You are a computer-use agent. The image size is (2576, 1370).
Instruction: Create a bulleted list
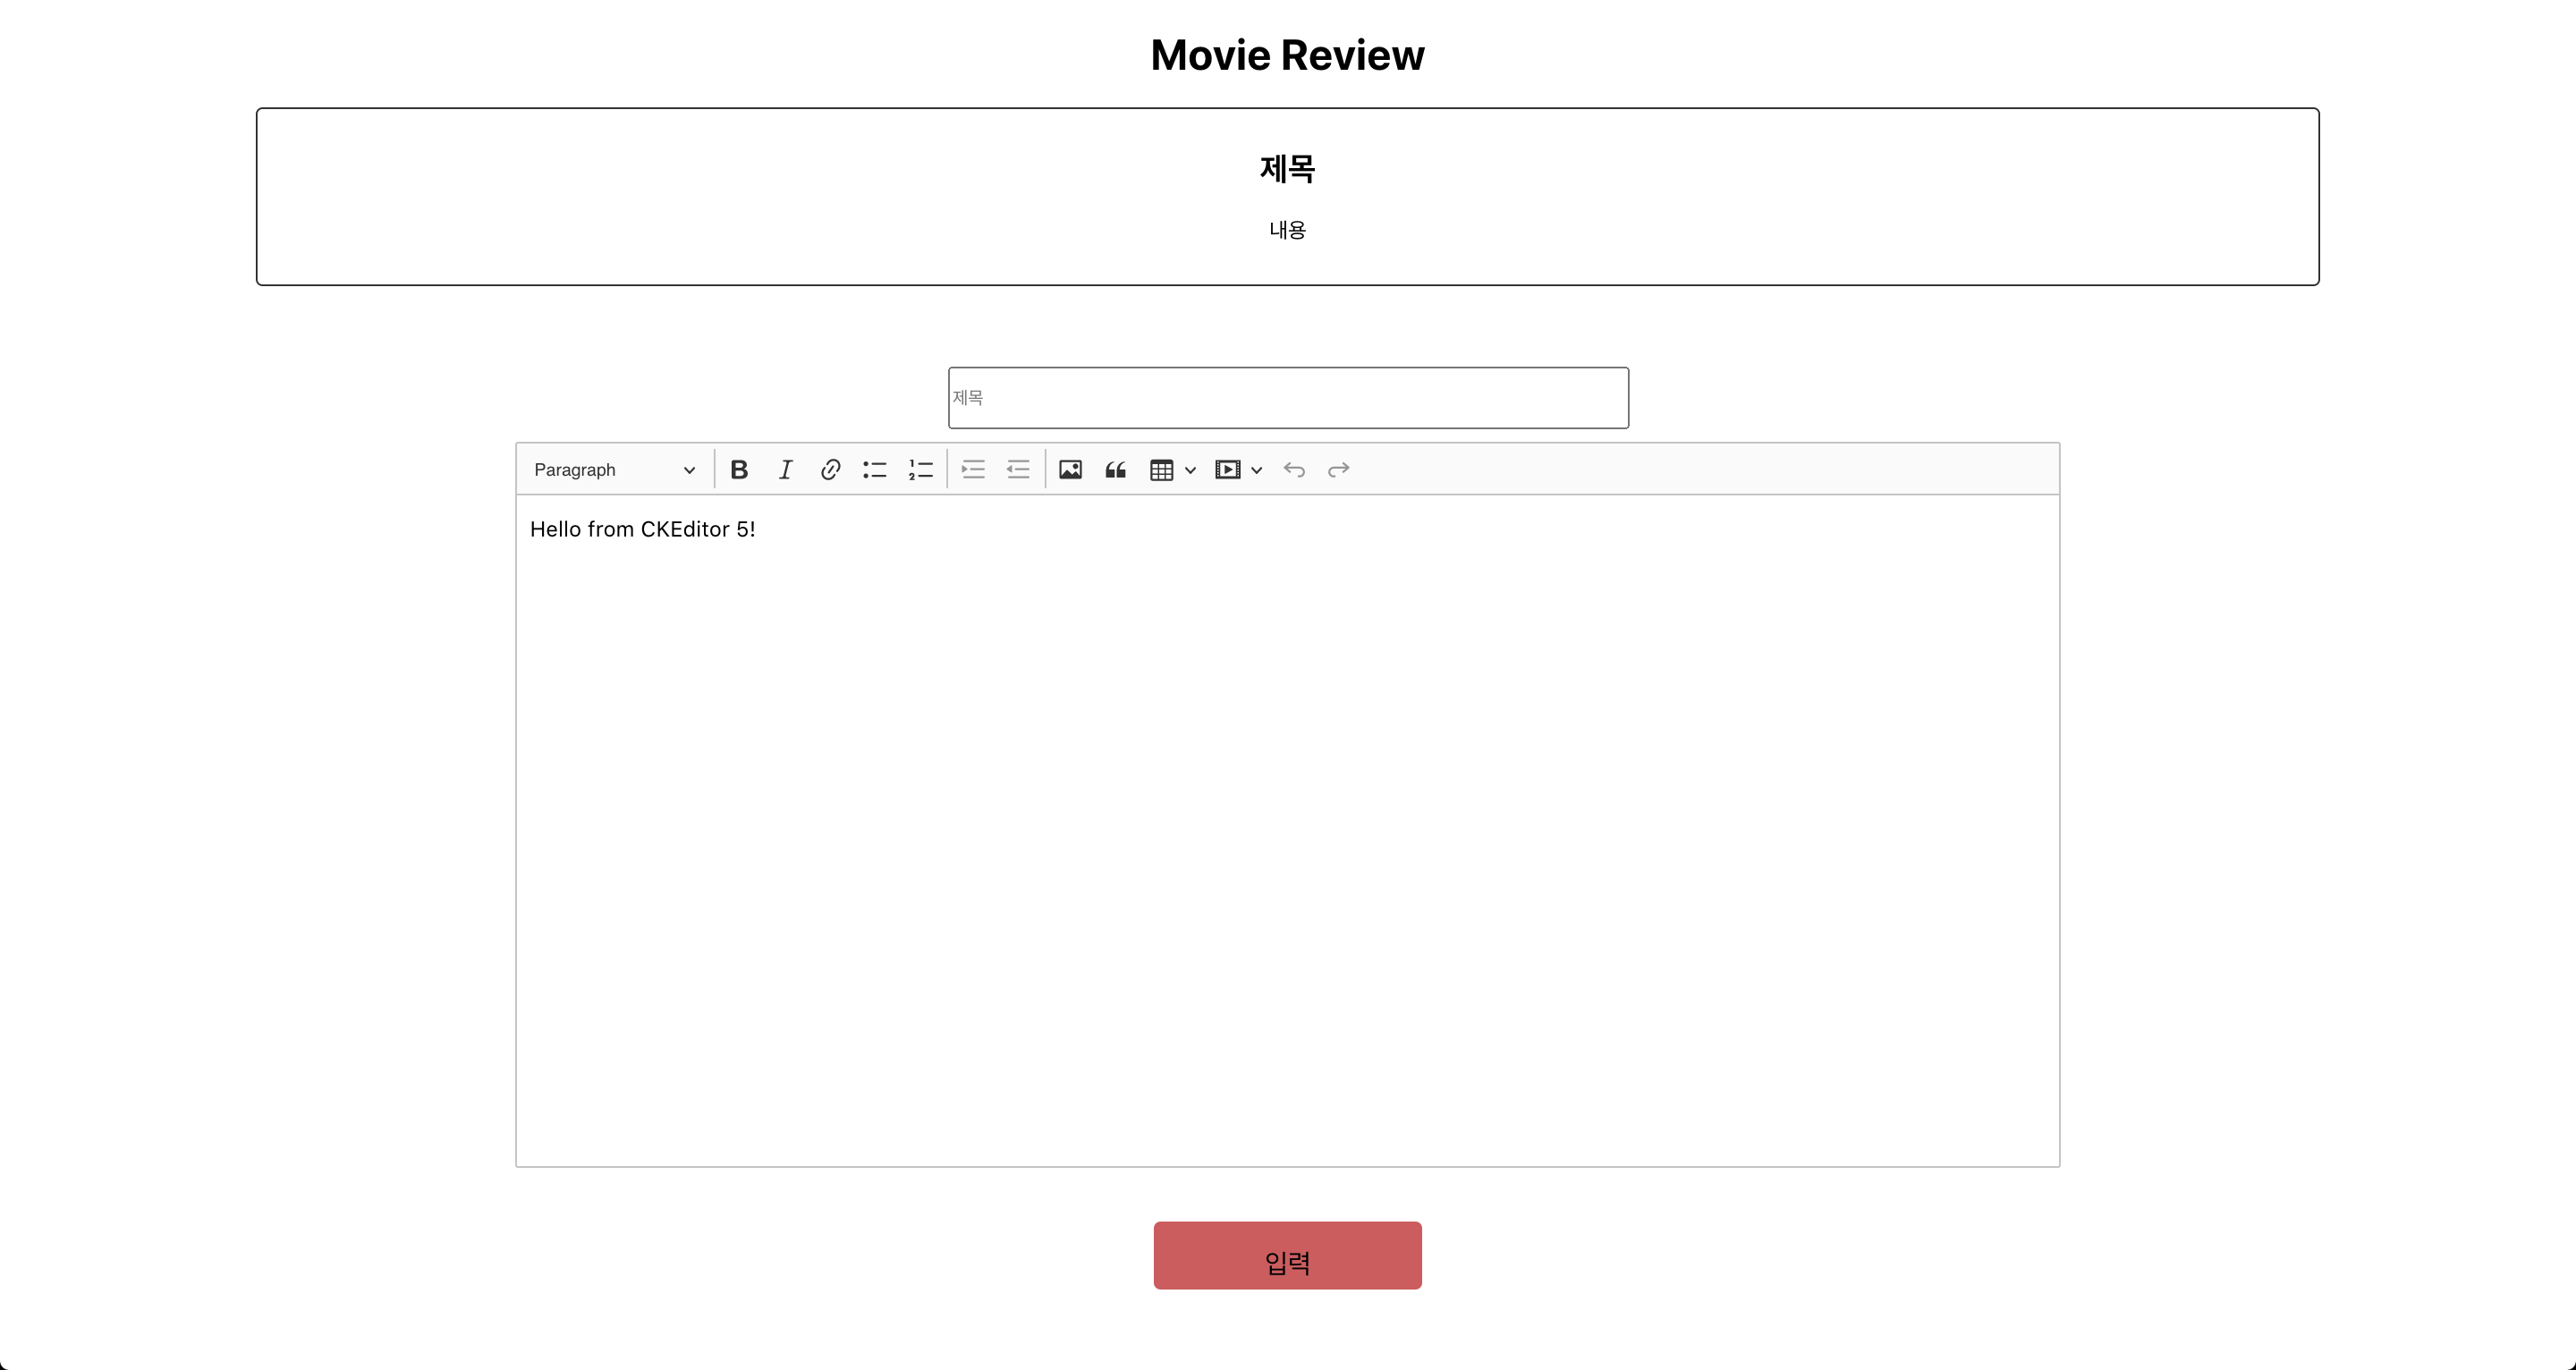click(875, 470)
